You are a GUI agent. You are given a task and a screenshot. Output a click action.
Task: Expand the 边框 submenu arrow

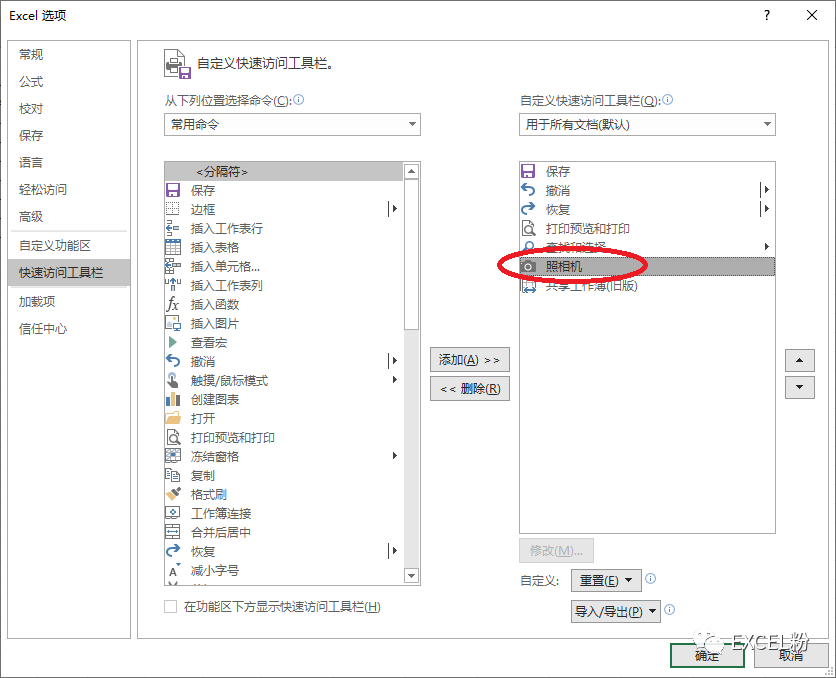coord(394,209)
